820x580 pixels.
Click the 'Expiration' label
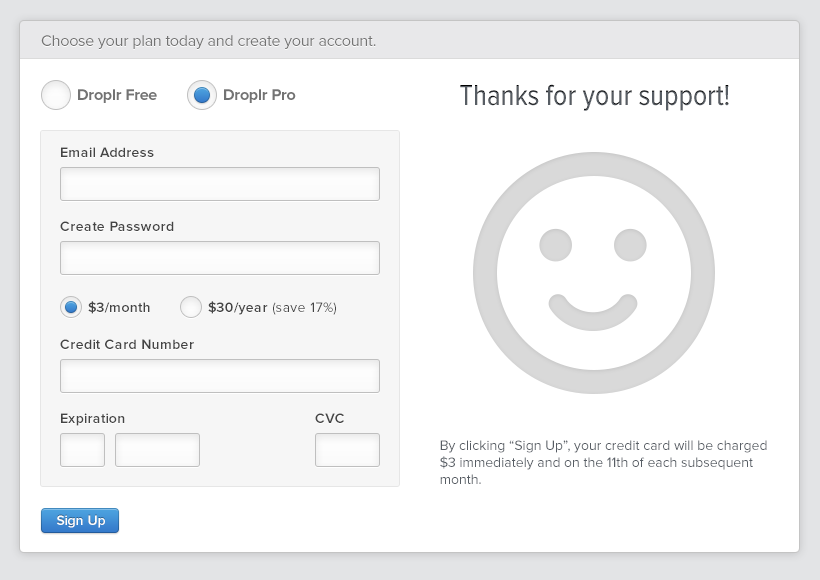click(x=93, y=419)
